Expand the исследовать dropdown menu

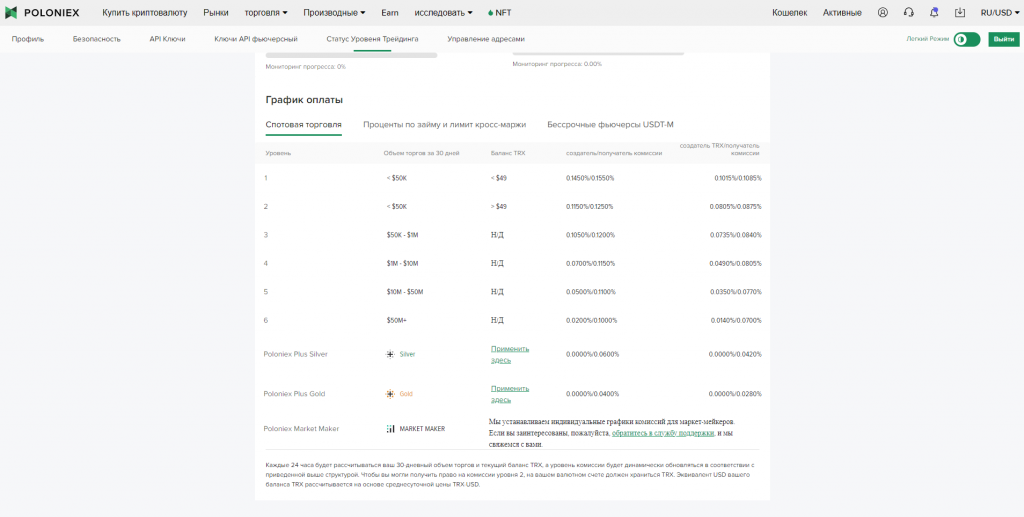click(442, 13)
